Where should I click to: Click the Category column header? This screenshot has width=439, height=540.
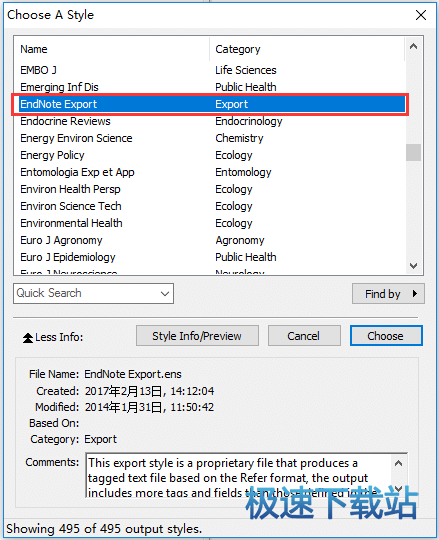[306, 49]
